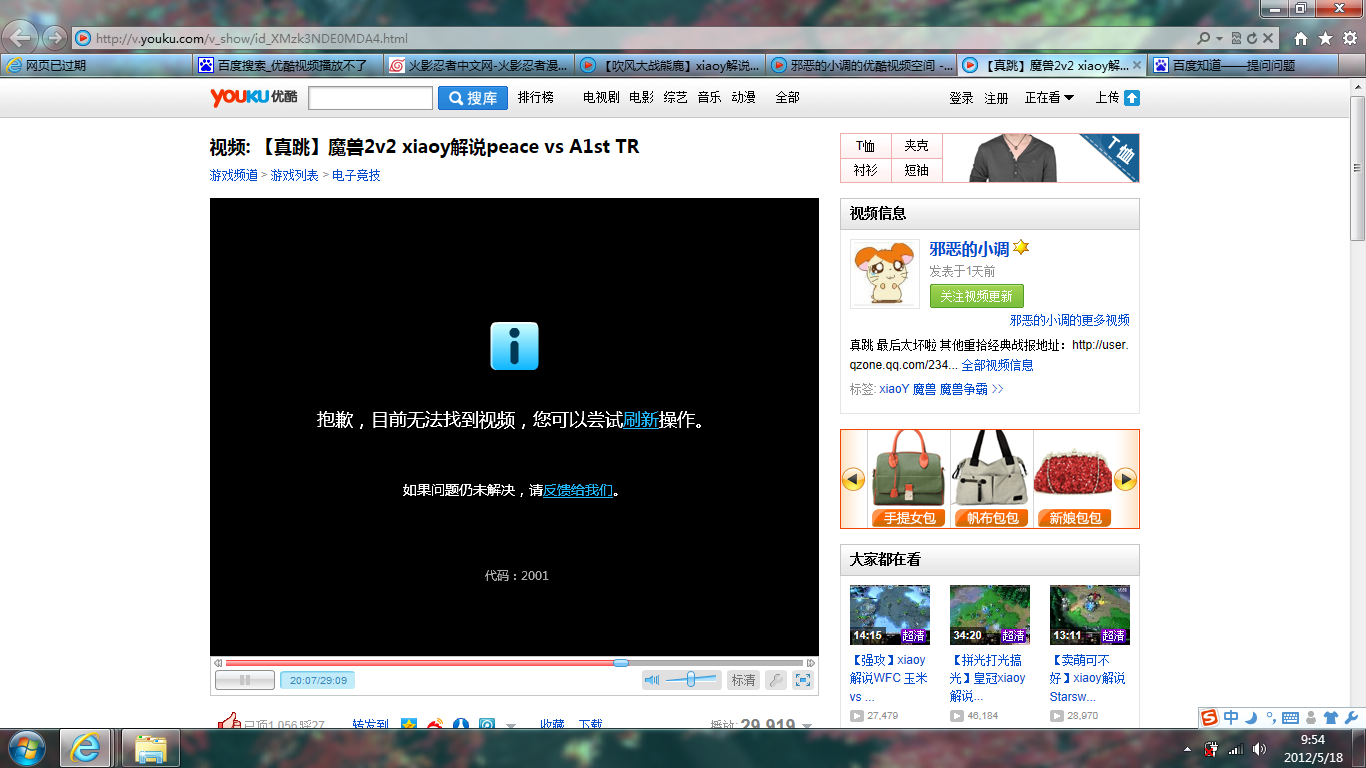Image resolution: width=1366 pixels, height=768 pixels.
Task: Toggle the half-moon width mode icon
Action: click(x=1251, y=717)
